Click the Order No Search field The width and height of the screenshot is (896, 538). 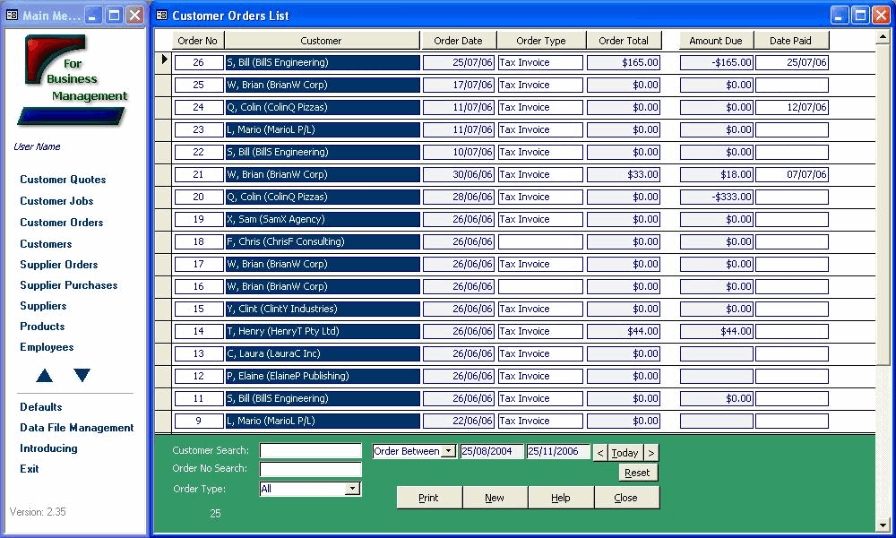(x=310, y=469)
